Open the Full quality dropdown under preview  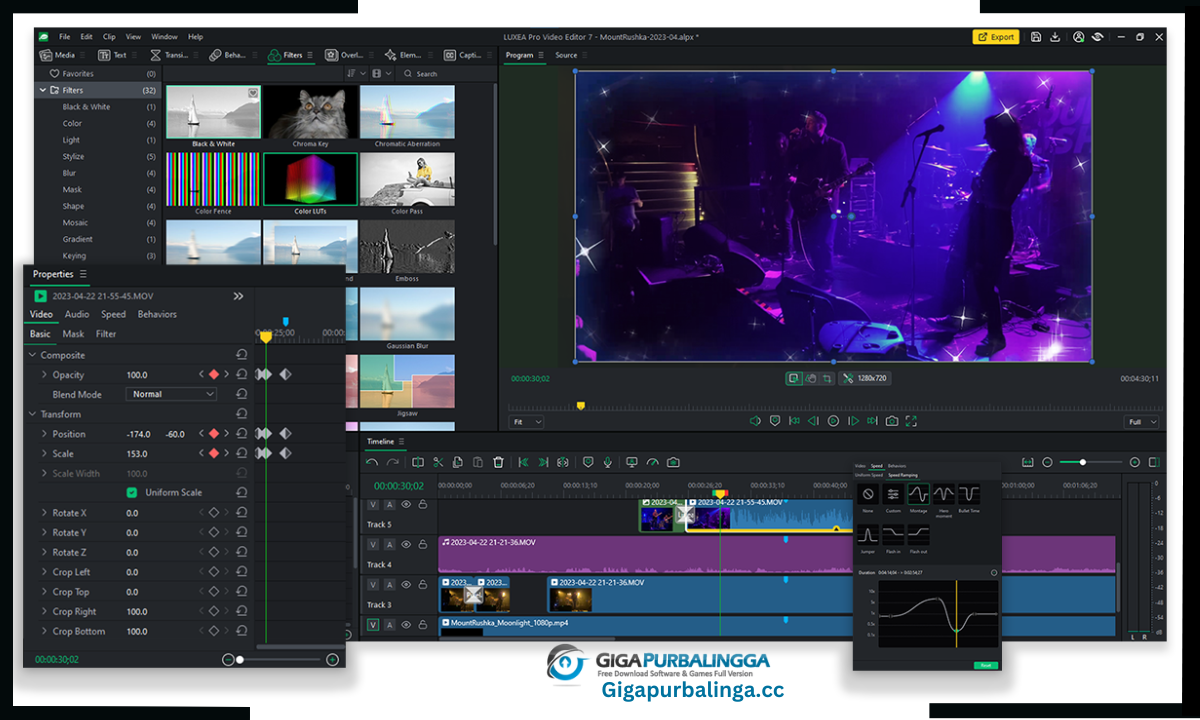point(1142,422)
